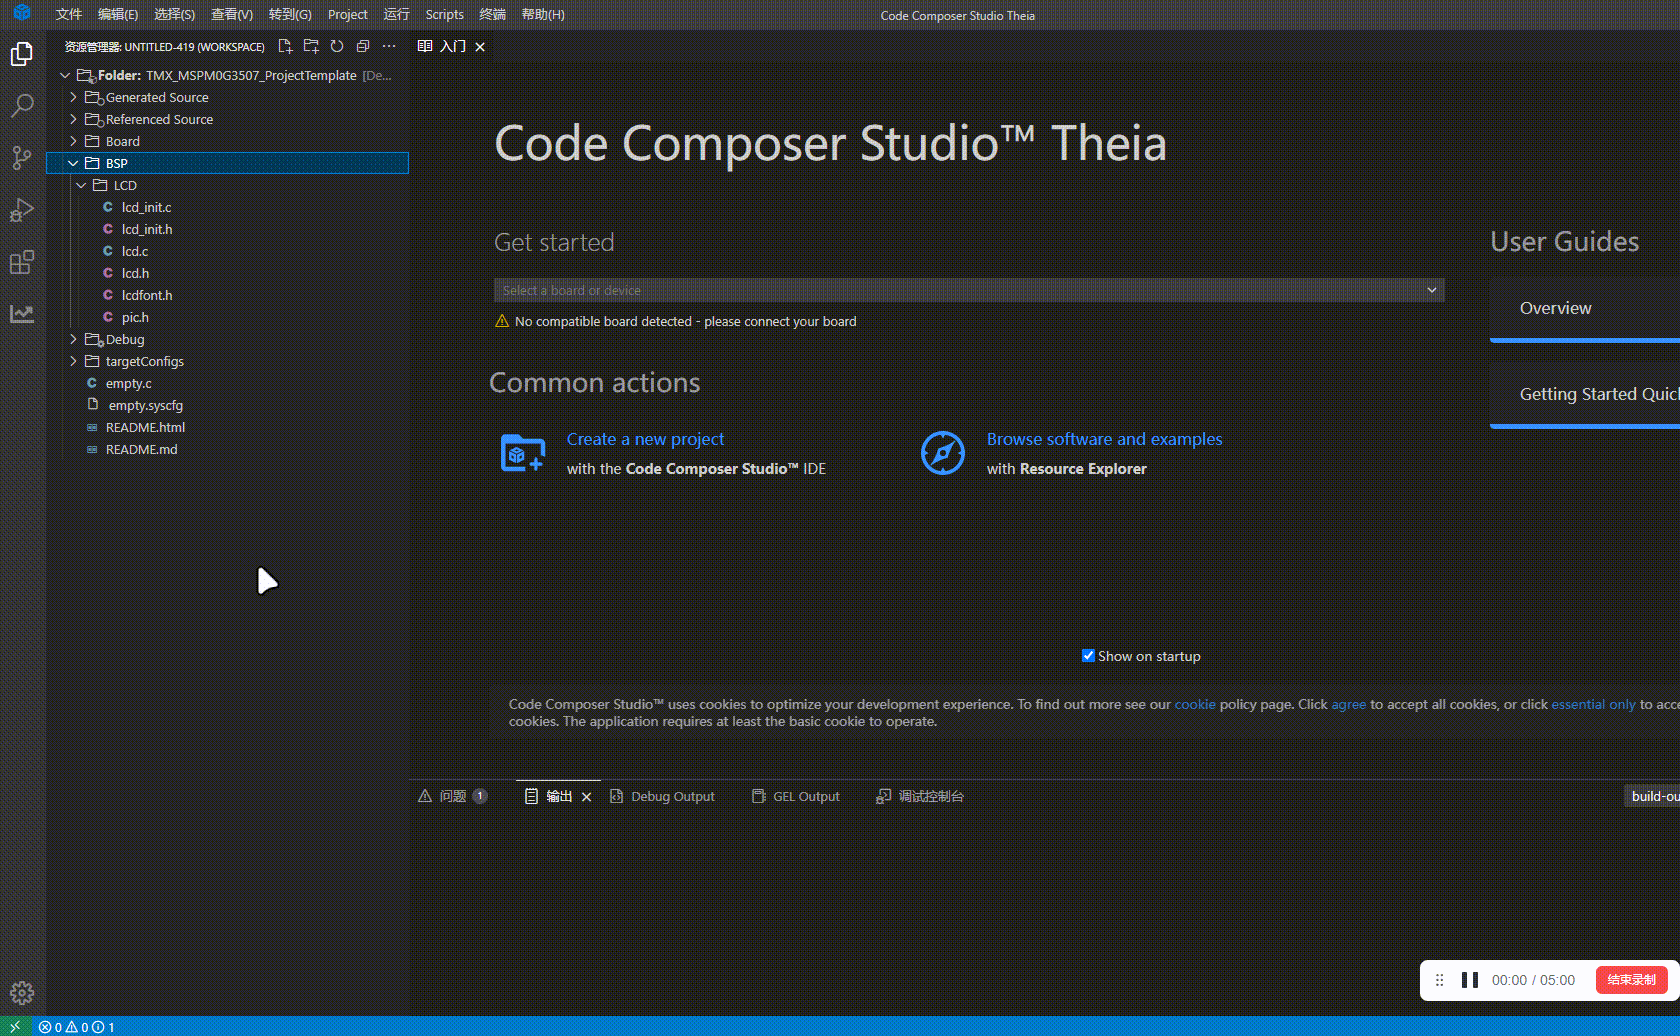
Task: Open the Manage settings gear icon
Action: [x=22, y=993]
